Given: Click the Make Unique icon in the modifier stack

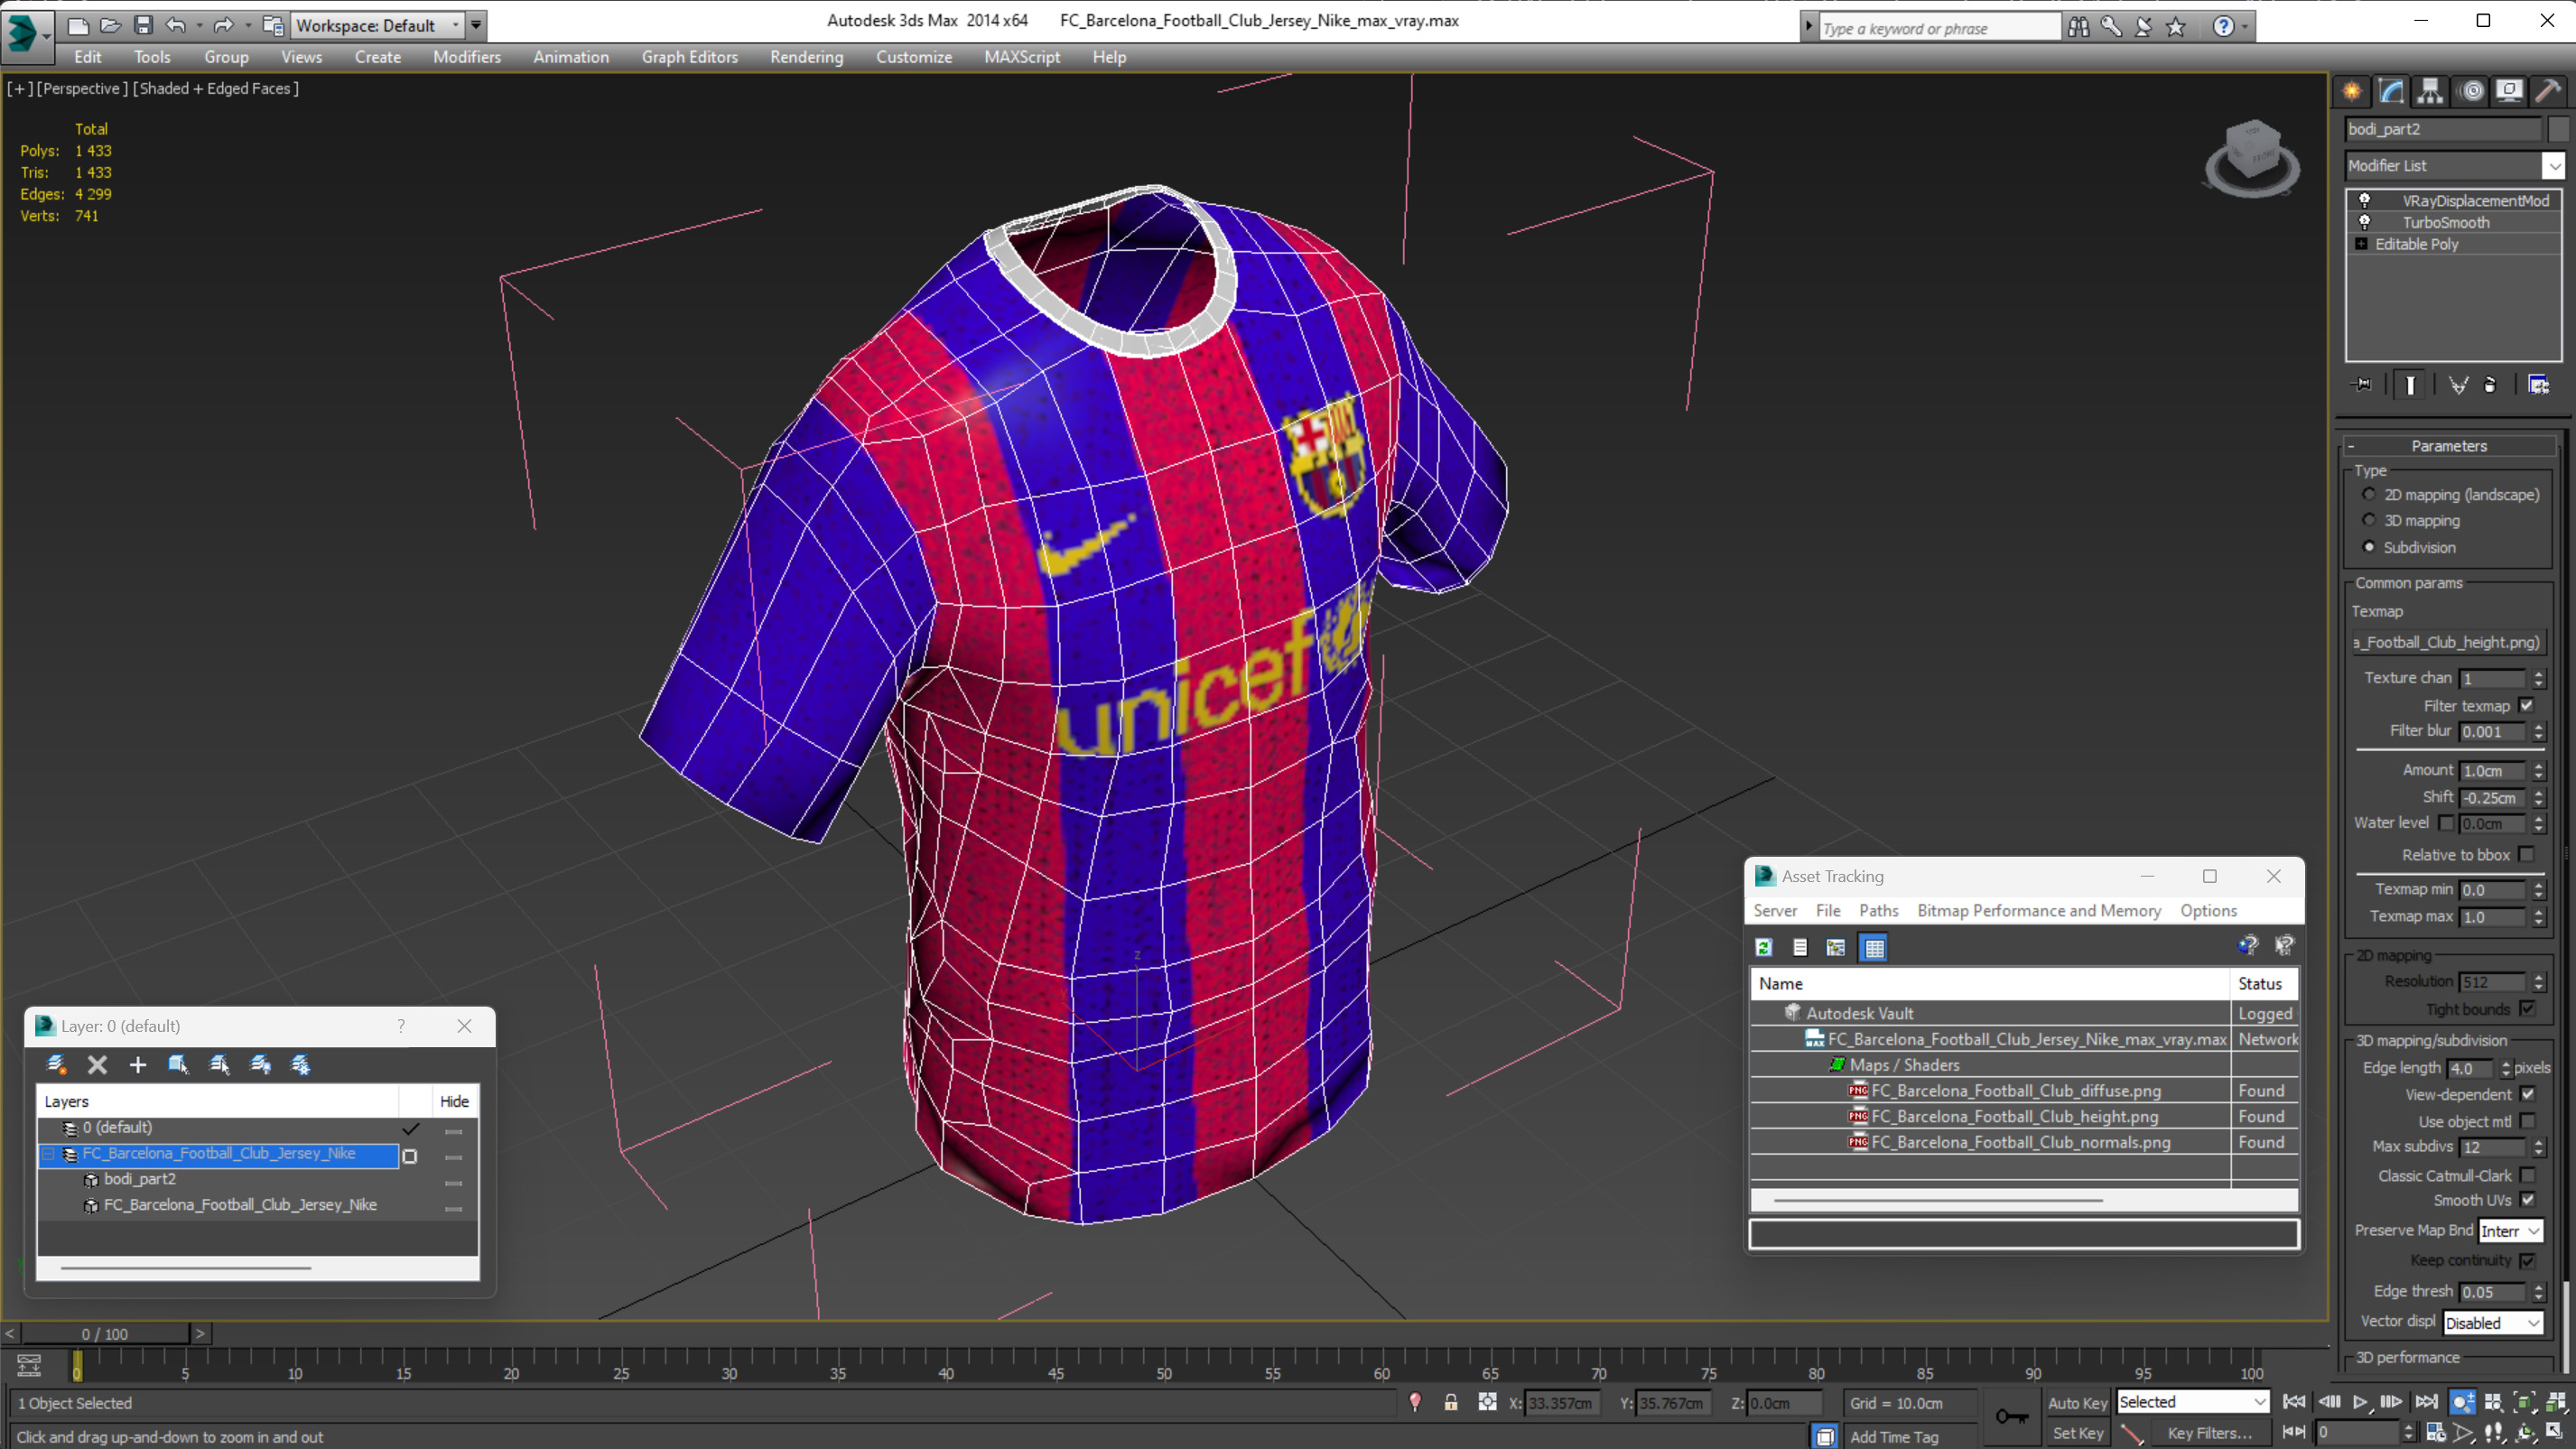Looking at the screenshot, I should click(2458, 385).
